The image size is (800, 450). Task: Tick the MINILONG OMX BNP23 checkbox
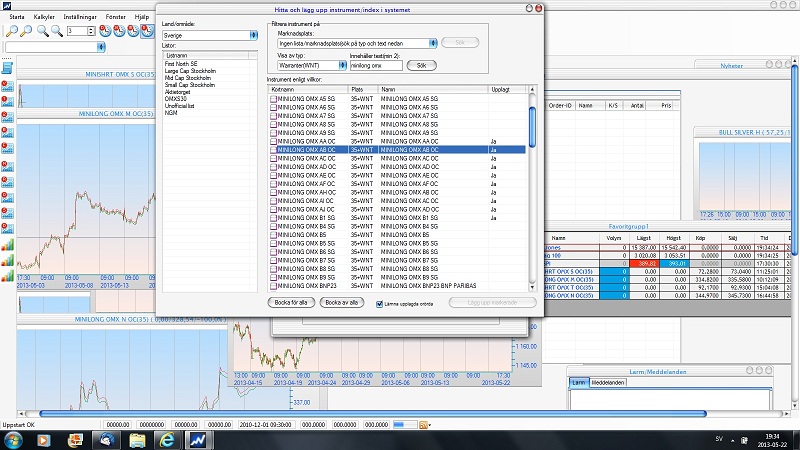coord(274,285)
